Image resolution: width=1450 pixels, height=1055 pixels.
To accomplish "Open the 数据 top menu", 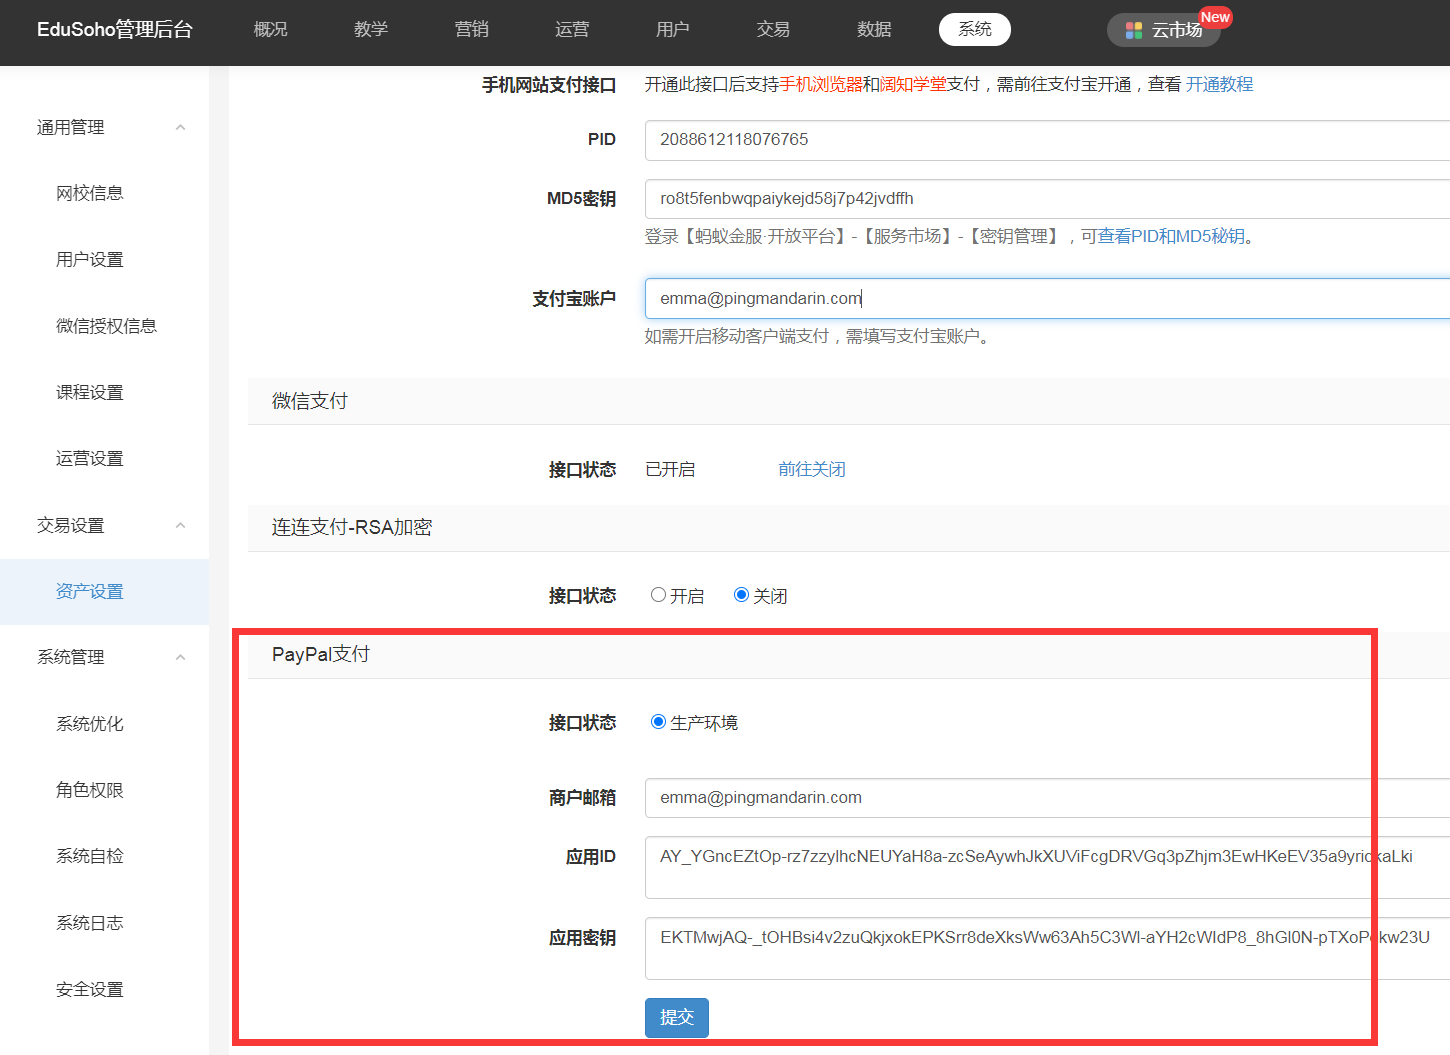I will pos(874,30).
